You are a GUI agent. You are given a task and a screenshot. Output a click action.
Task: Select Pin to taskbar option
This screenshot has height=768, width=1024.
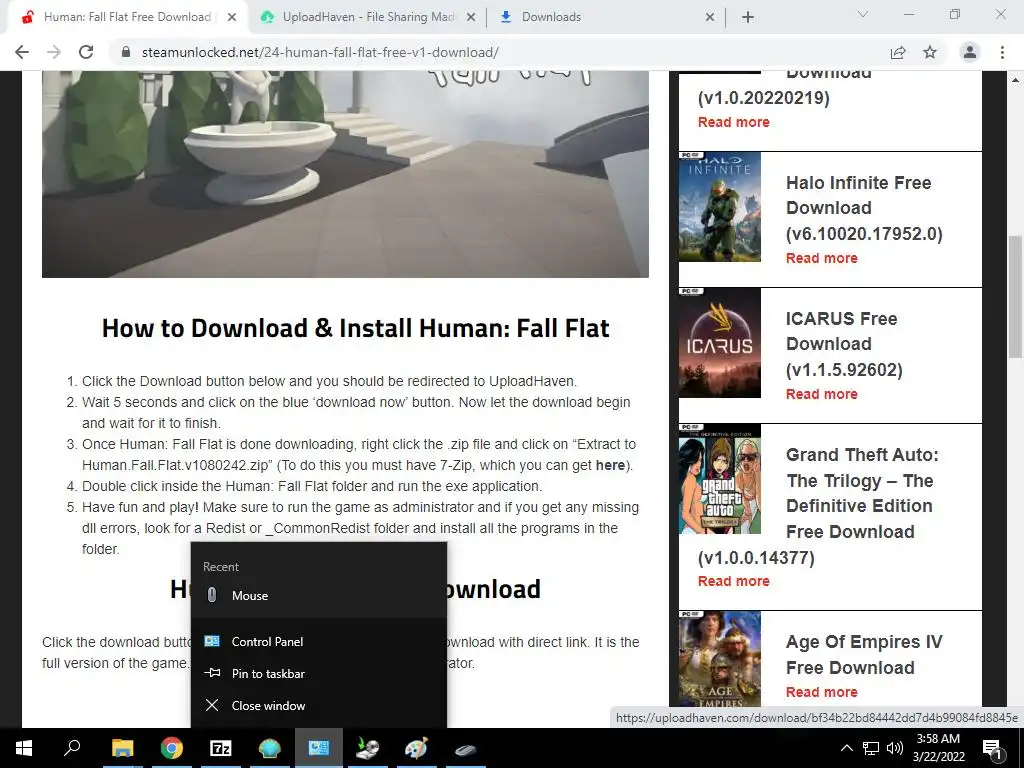tap(319, 673)
